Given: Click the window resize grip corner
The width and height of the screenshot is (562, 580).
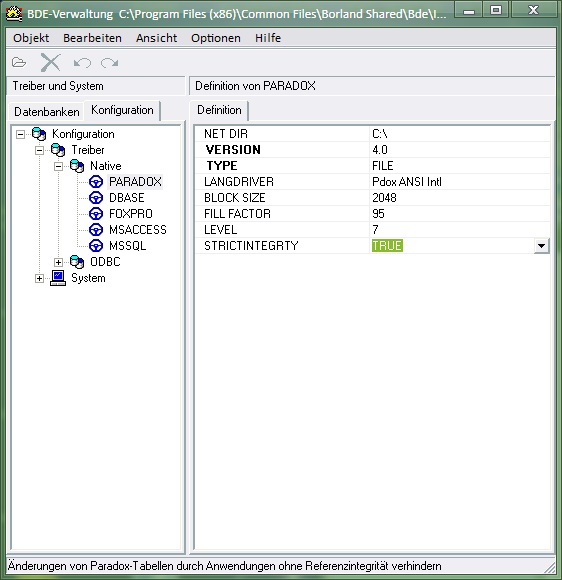Looking at the screenshot, I should (x=550, y=567).
